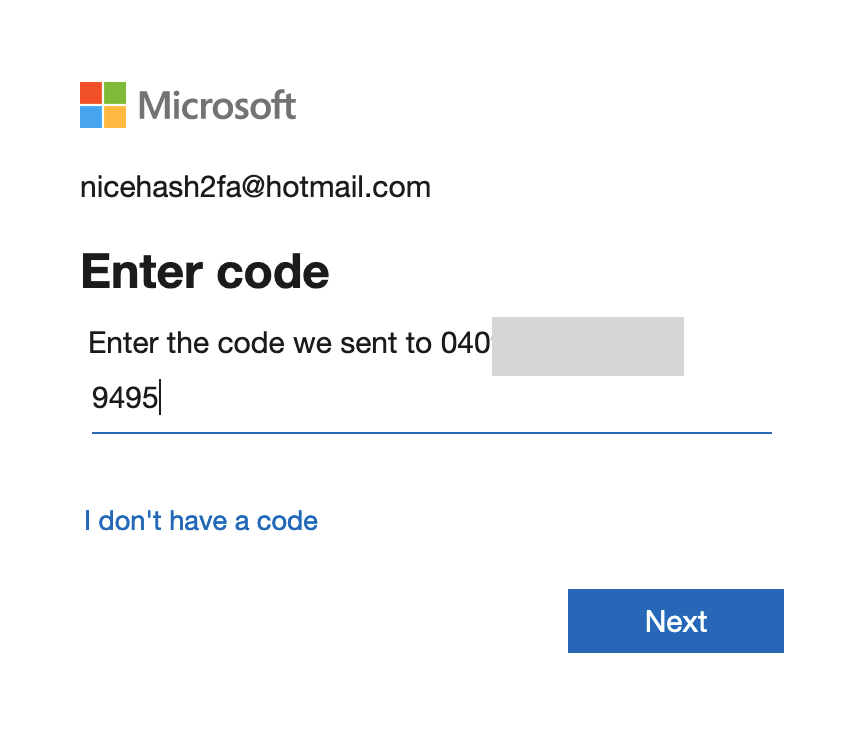Click the Microsoft four-square logo

coord(103,105)
